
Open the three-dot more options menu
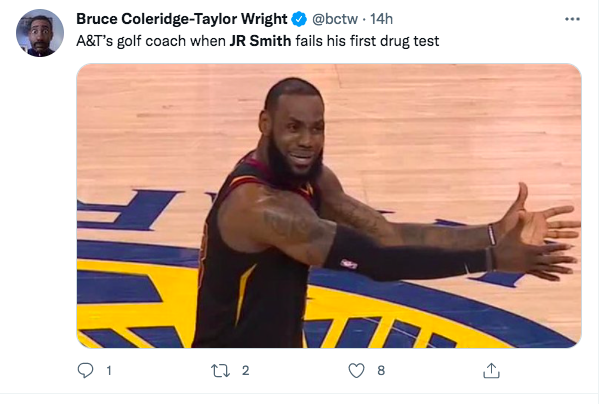(x=572, y=19)
